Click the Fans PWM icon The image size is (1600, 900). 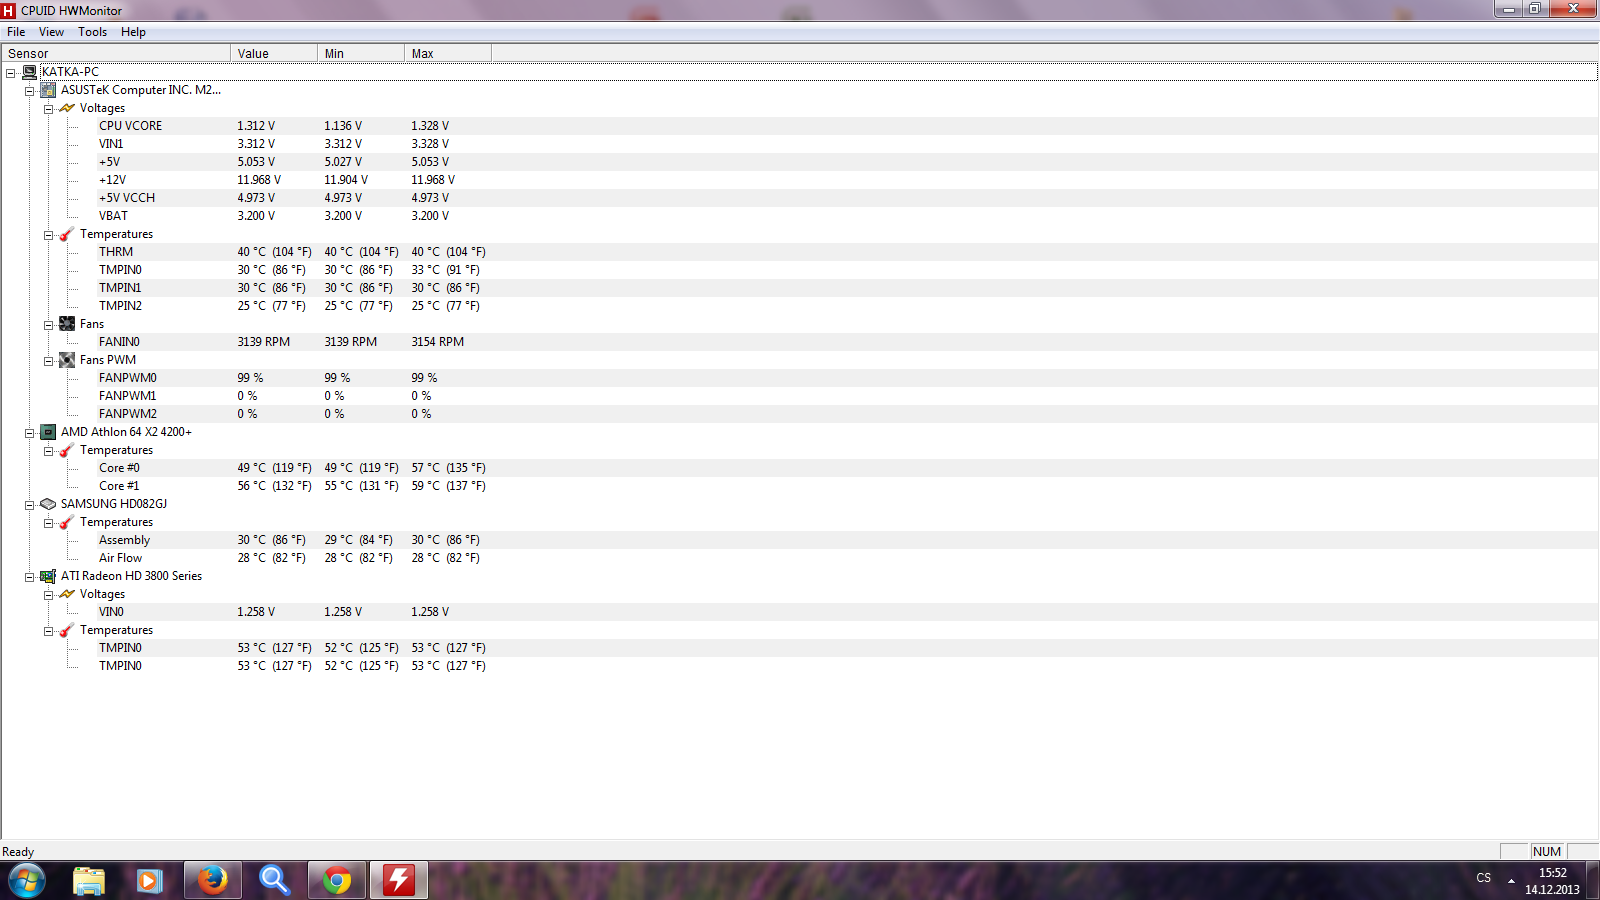click(x=67, y=360)
